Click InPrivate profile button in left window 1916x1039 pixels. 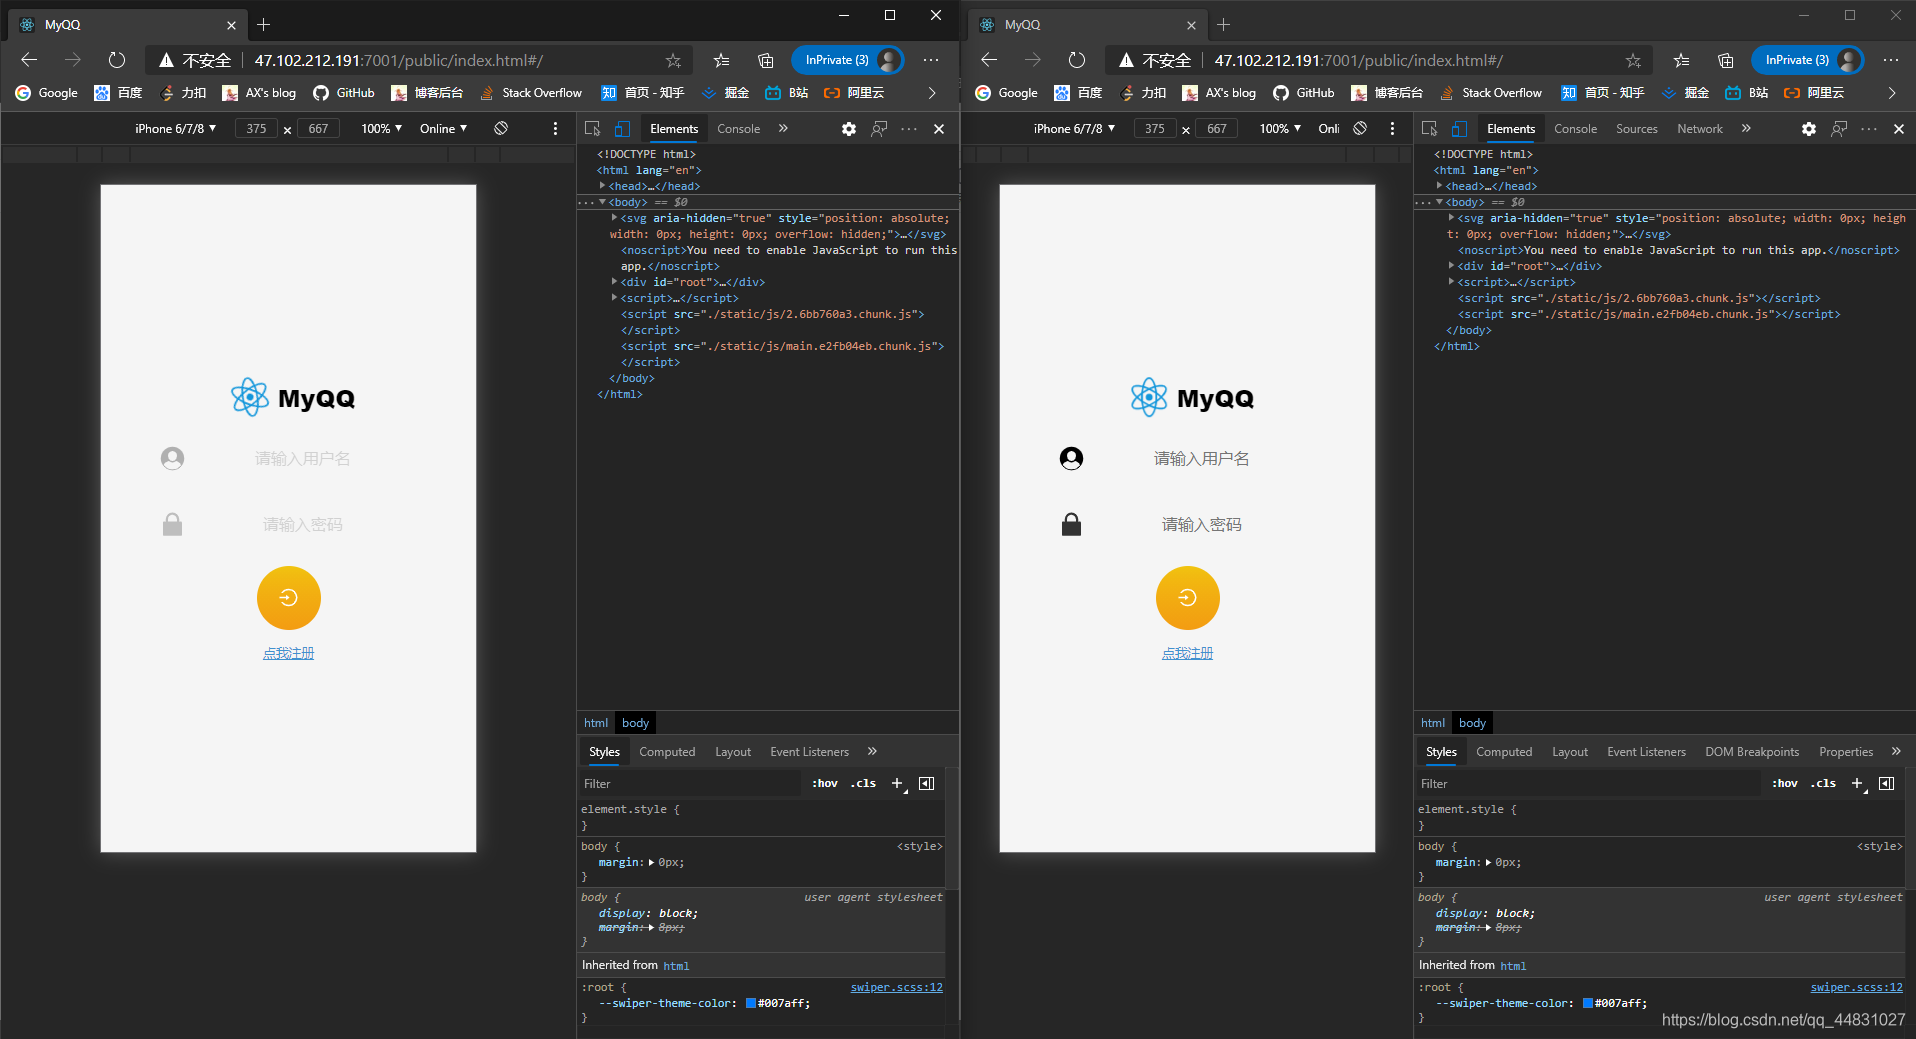pos(848,60)
